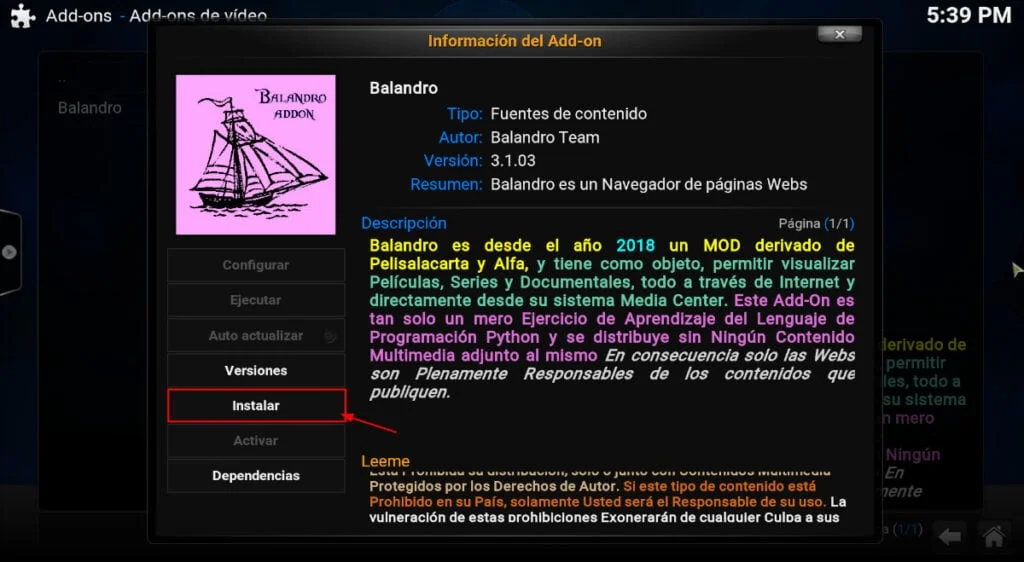Click the Descripción heading
Viewport: 1024px width, 562px height.
[404, 223]
